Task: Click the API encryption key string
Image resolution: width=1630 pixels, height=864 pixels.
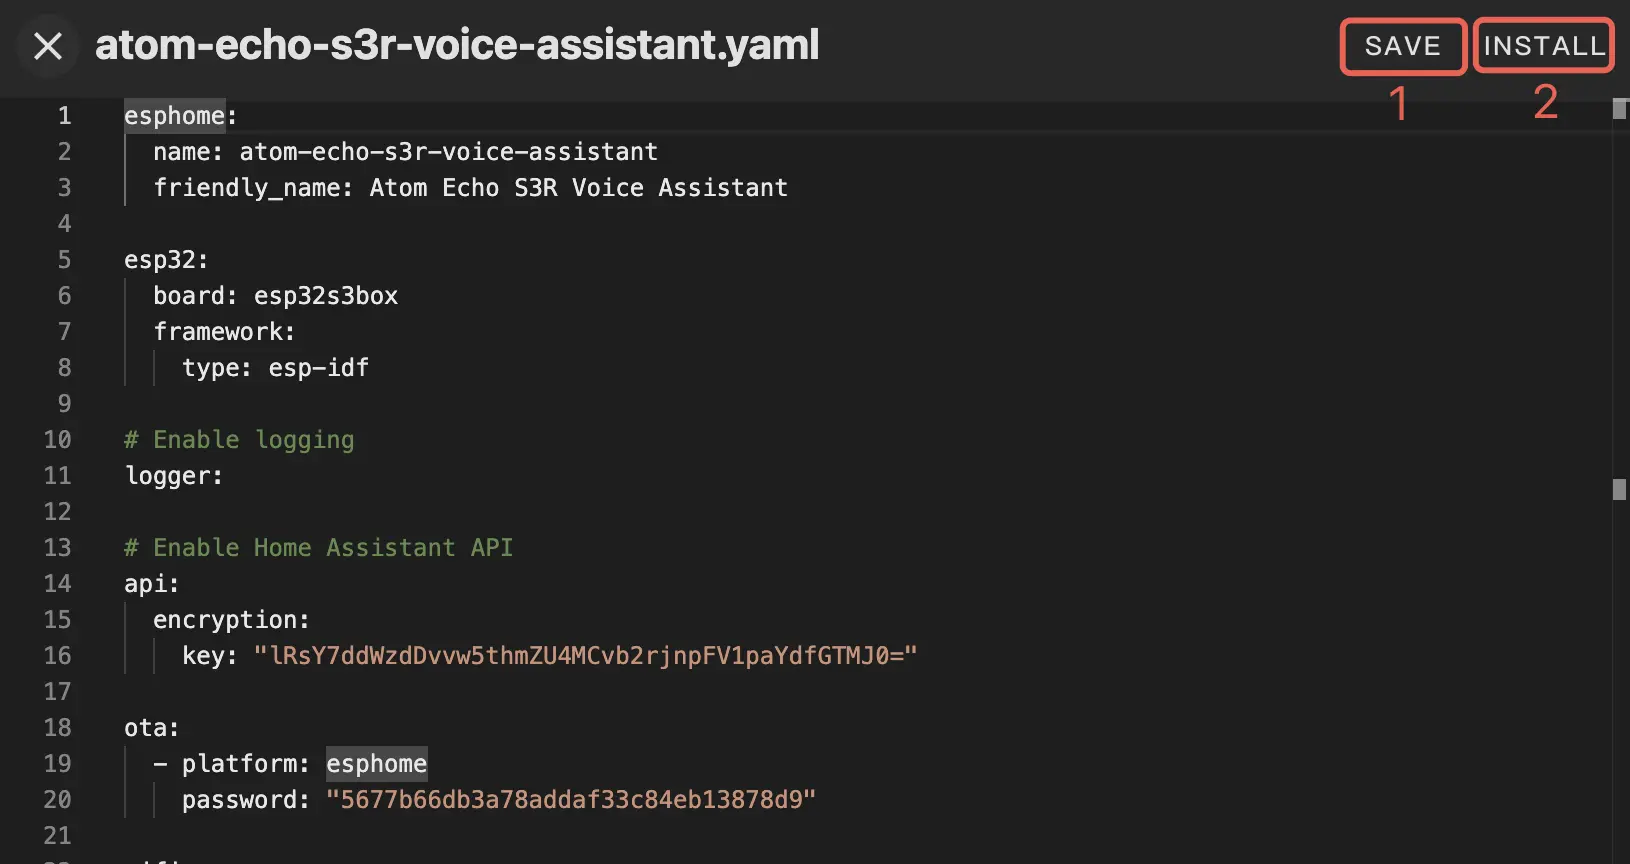Action: click(585, 656)
